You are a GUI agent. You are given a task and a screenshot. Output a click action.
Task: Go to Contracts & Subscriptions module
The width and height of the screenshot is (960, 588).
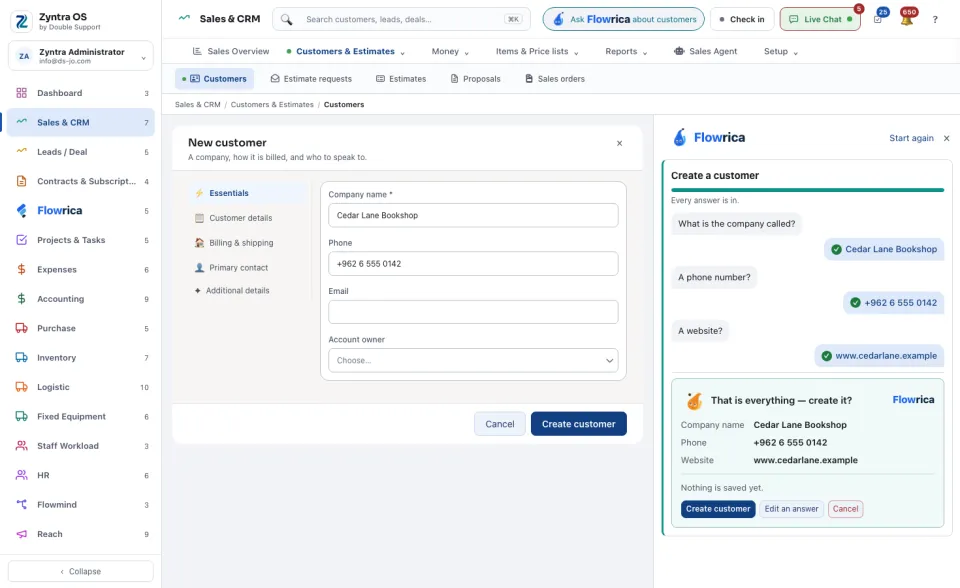click(81, 181)
